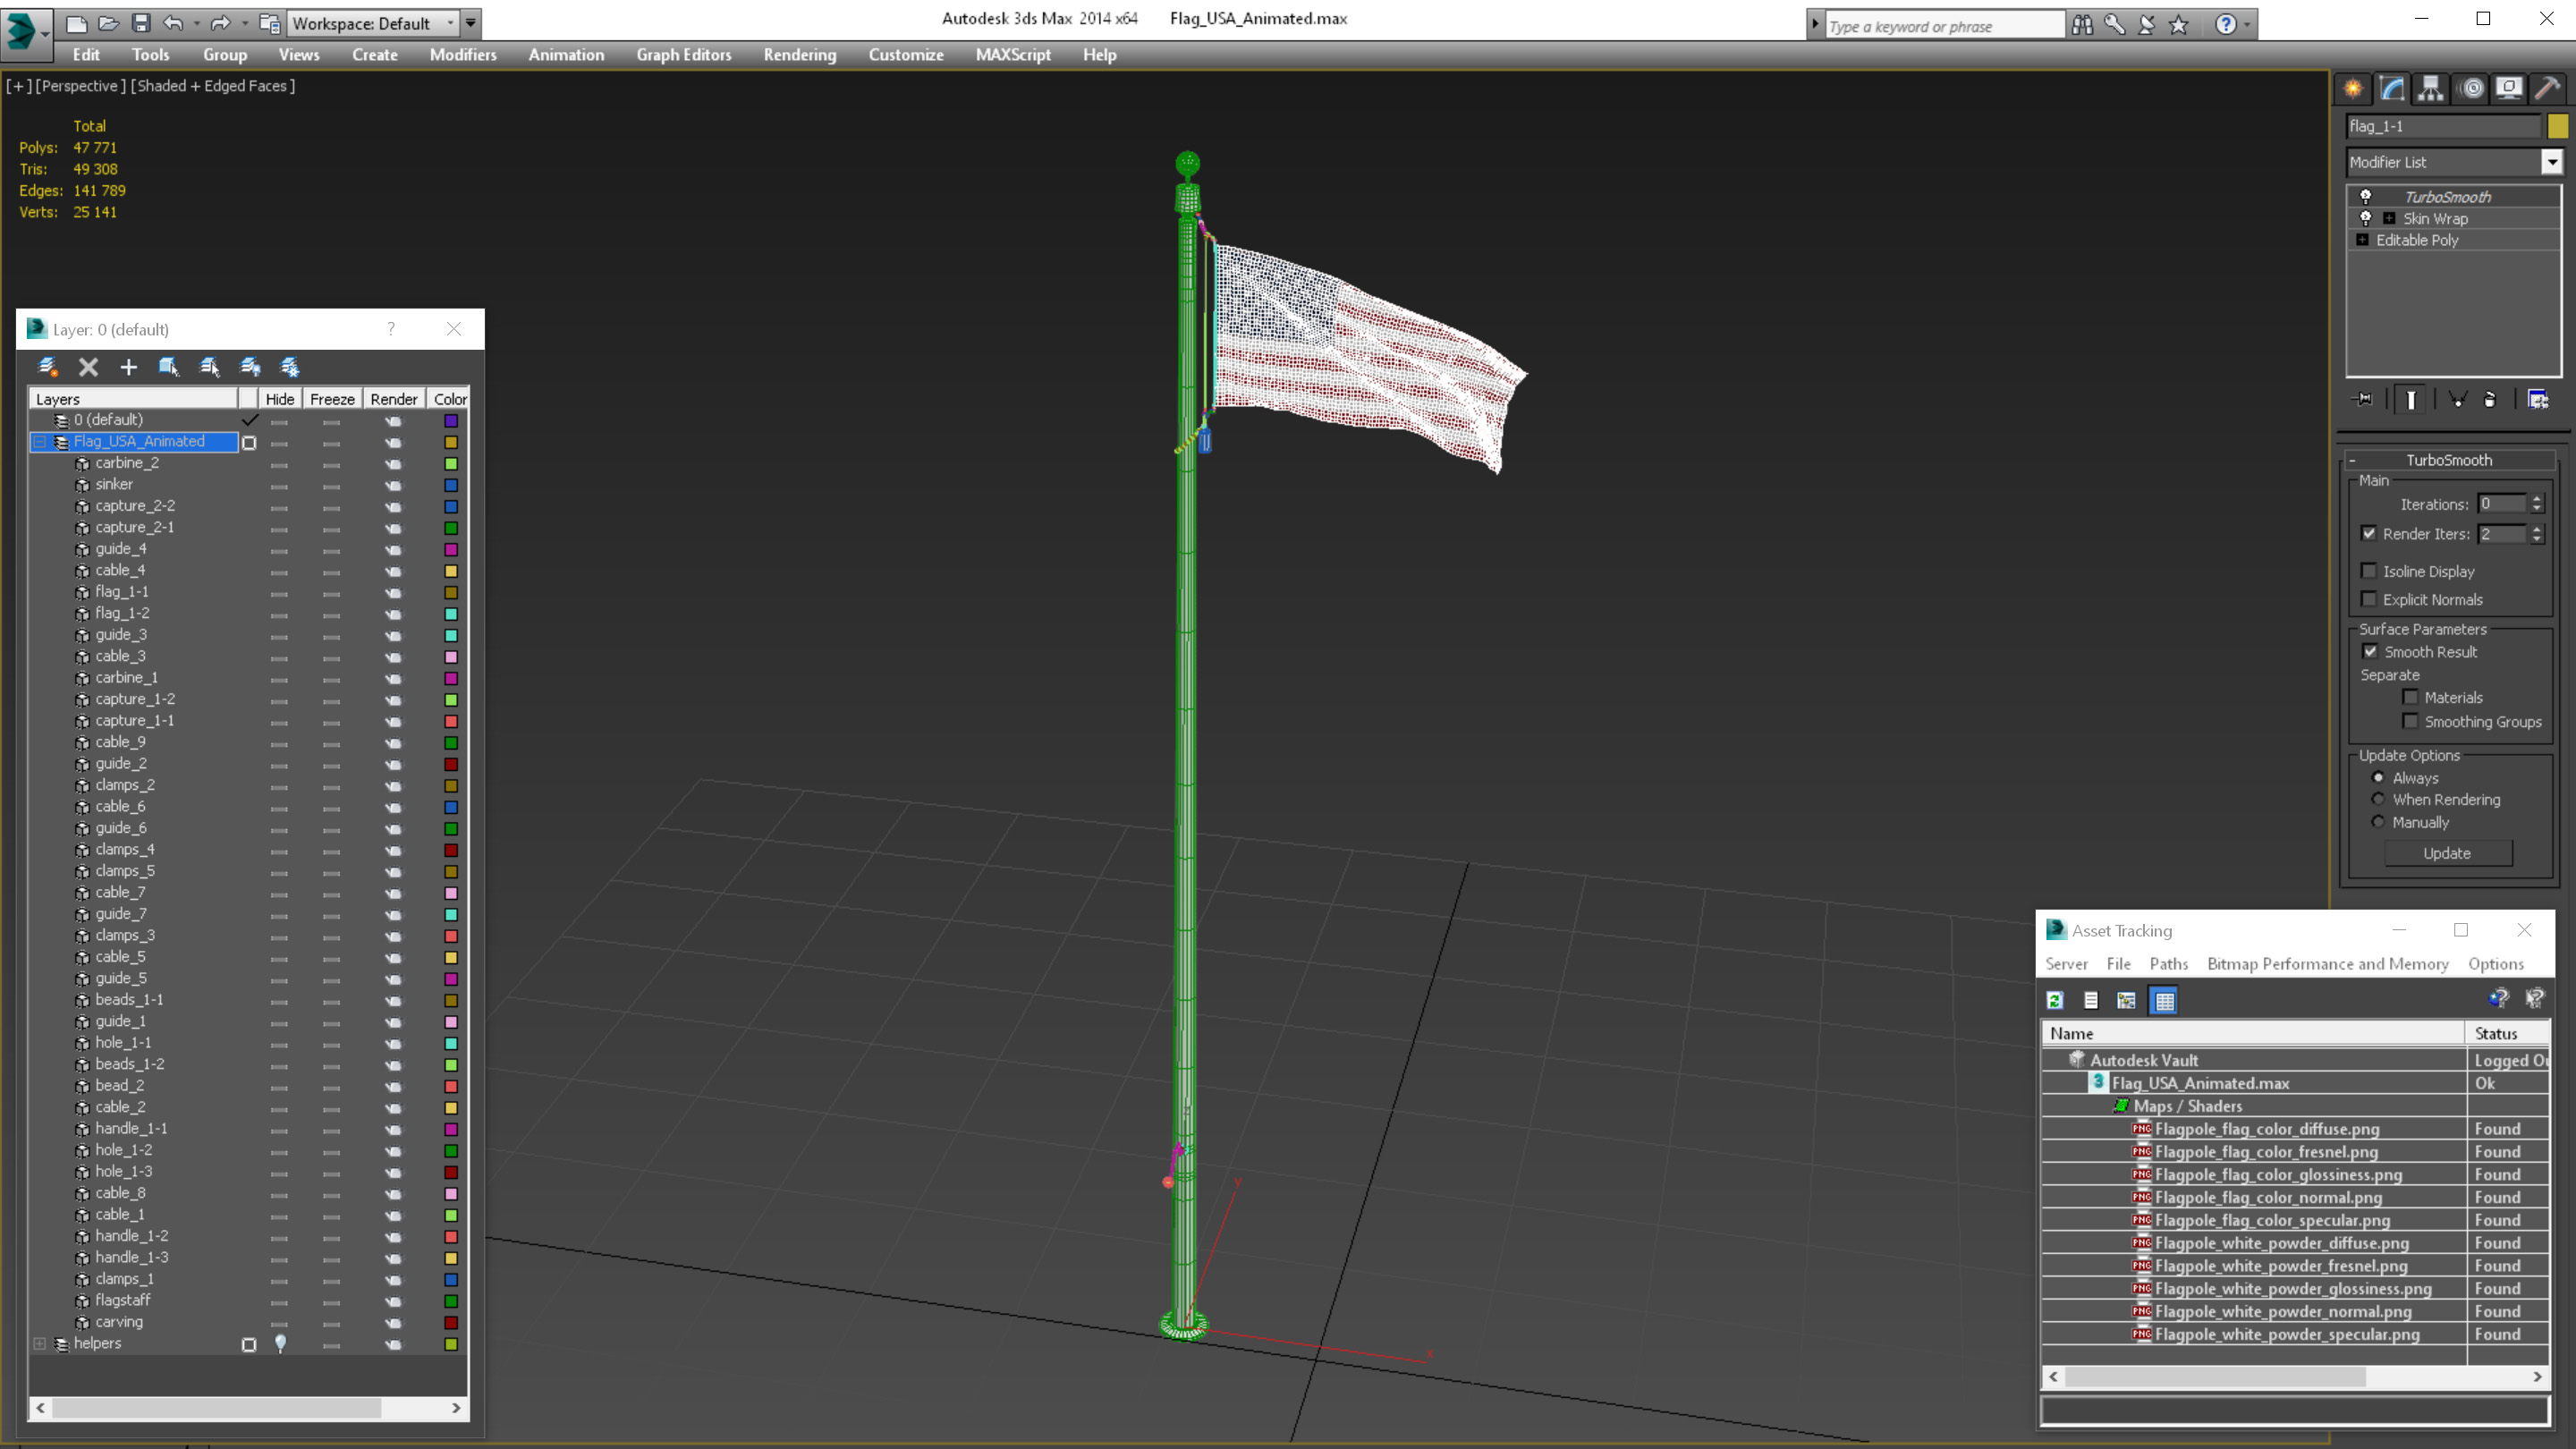Click Status column header in Asset Tracking

tap(2507, 1033)
